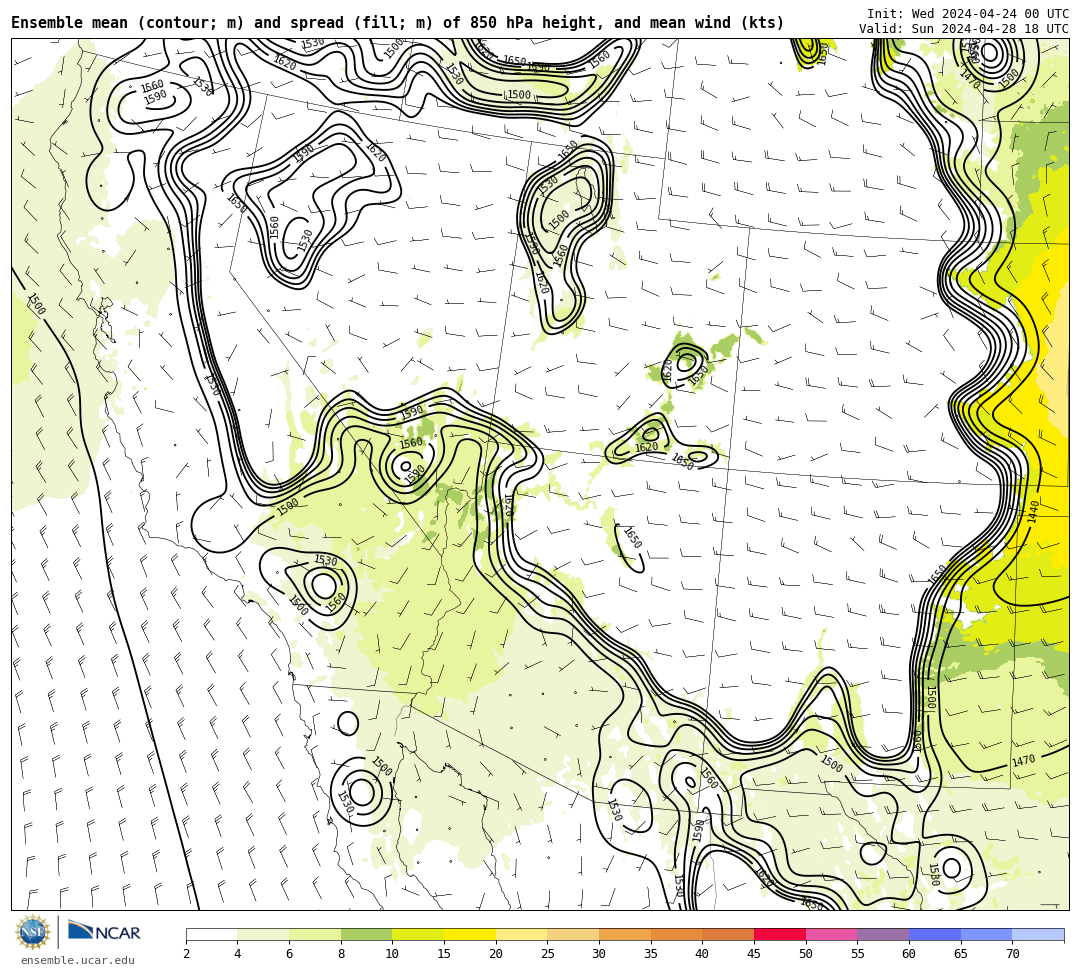The image size is (1080, 973).
Task: Click the pink 50–55 colorbar segment
Action: [831, 934]
